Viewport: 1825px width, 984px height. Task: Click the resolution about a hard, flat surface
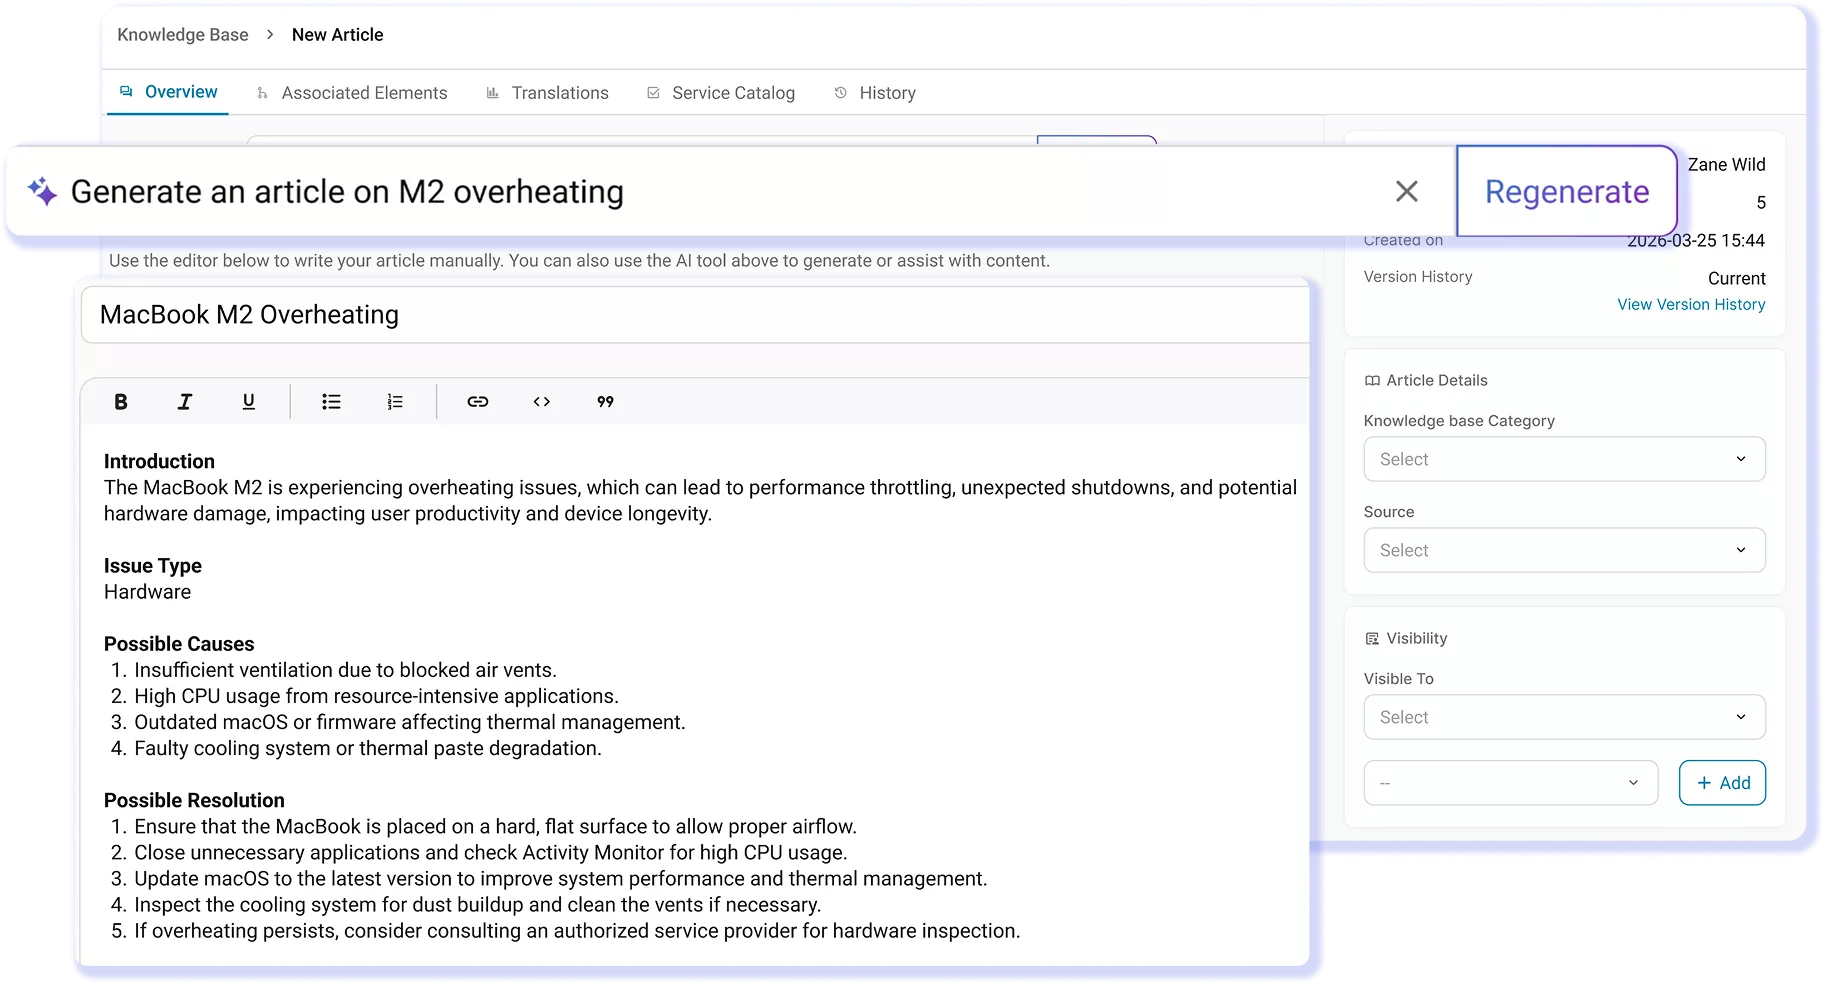click(x=495, y=826)
